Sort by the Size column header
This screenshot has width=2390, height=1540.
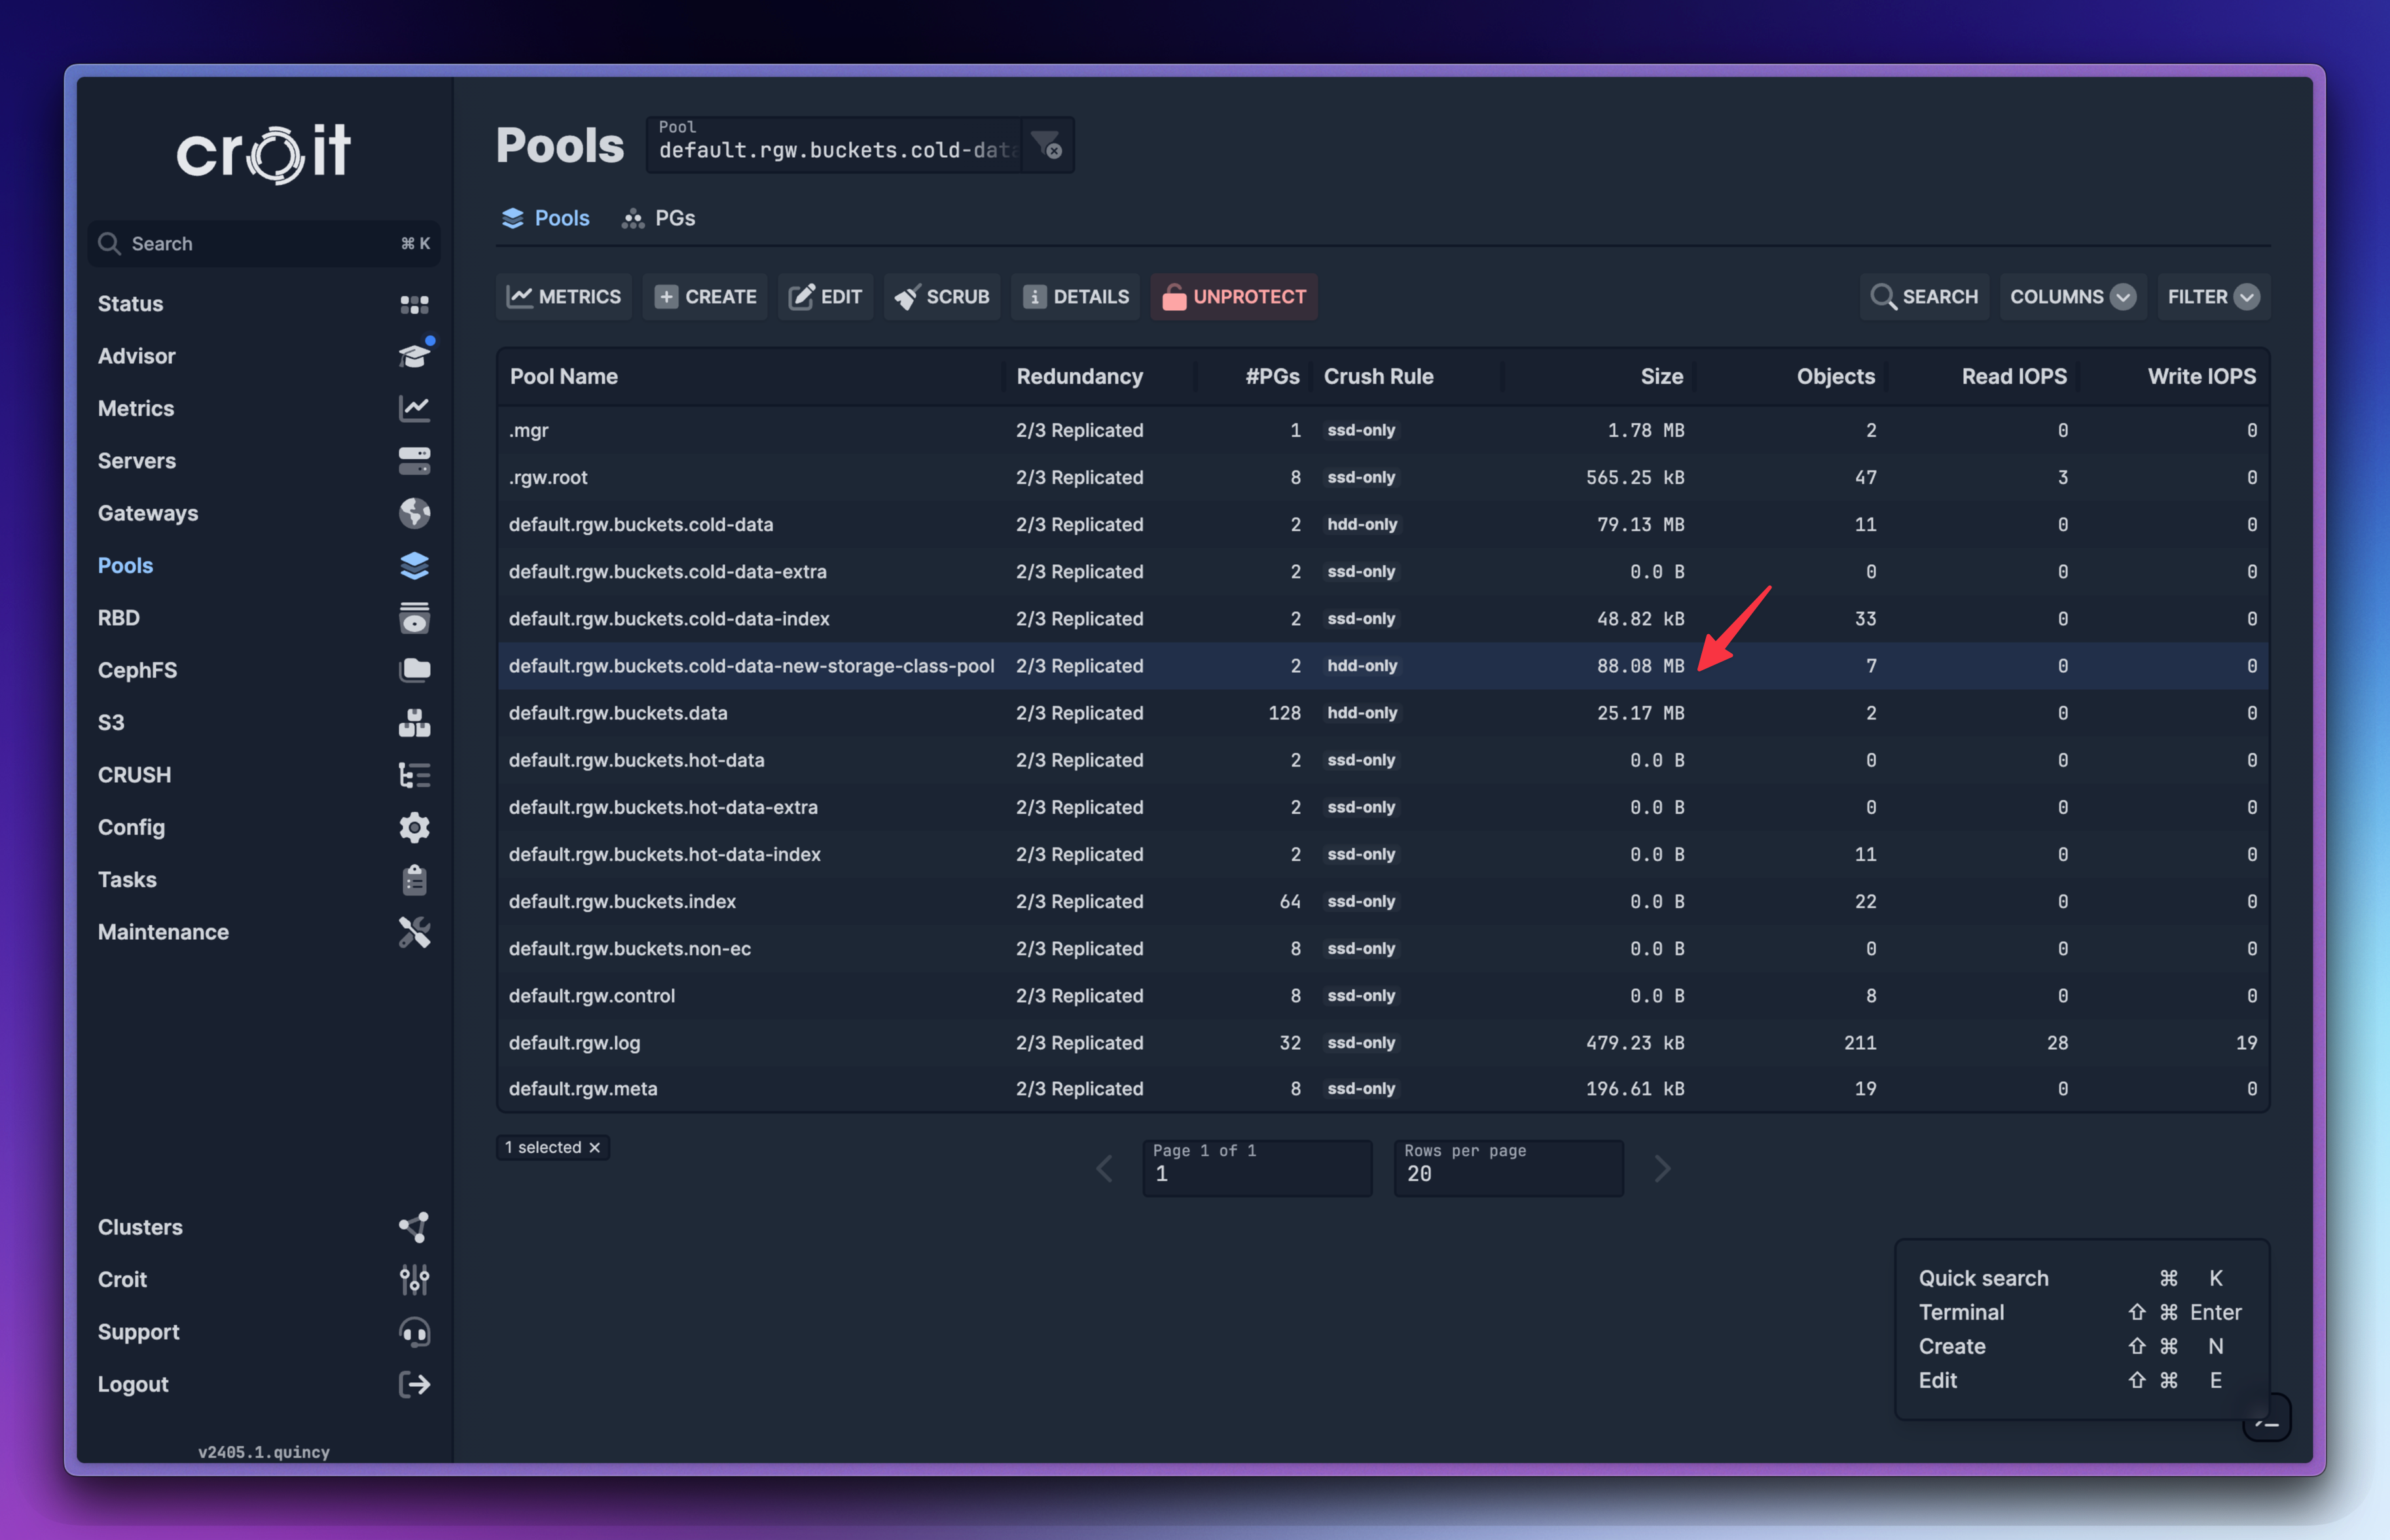[x=1661, y=377]
